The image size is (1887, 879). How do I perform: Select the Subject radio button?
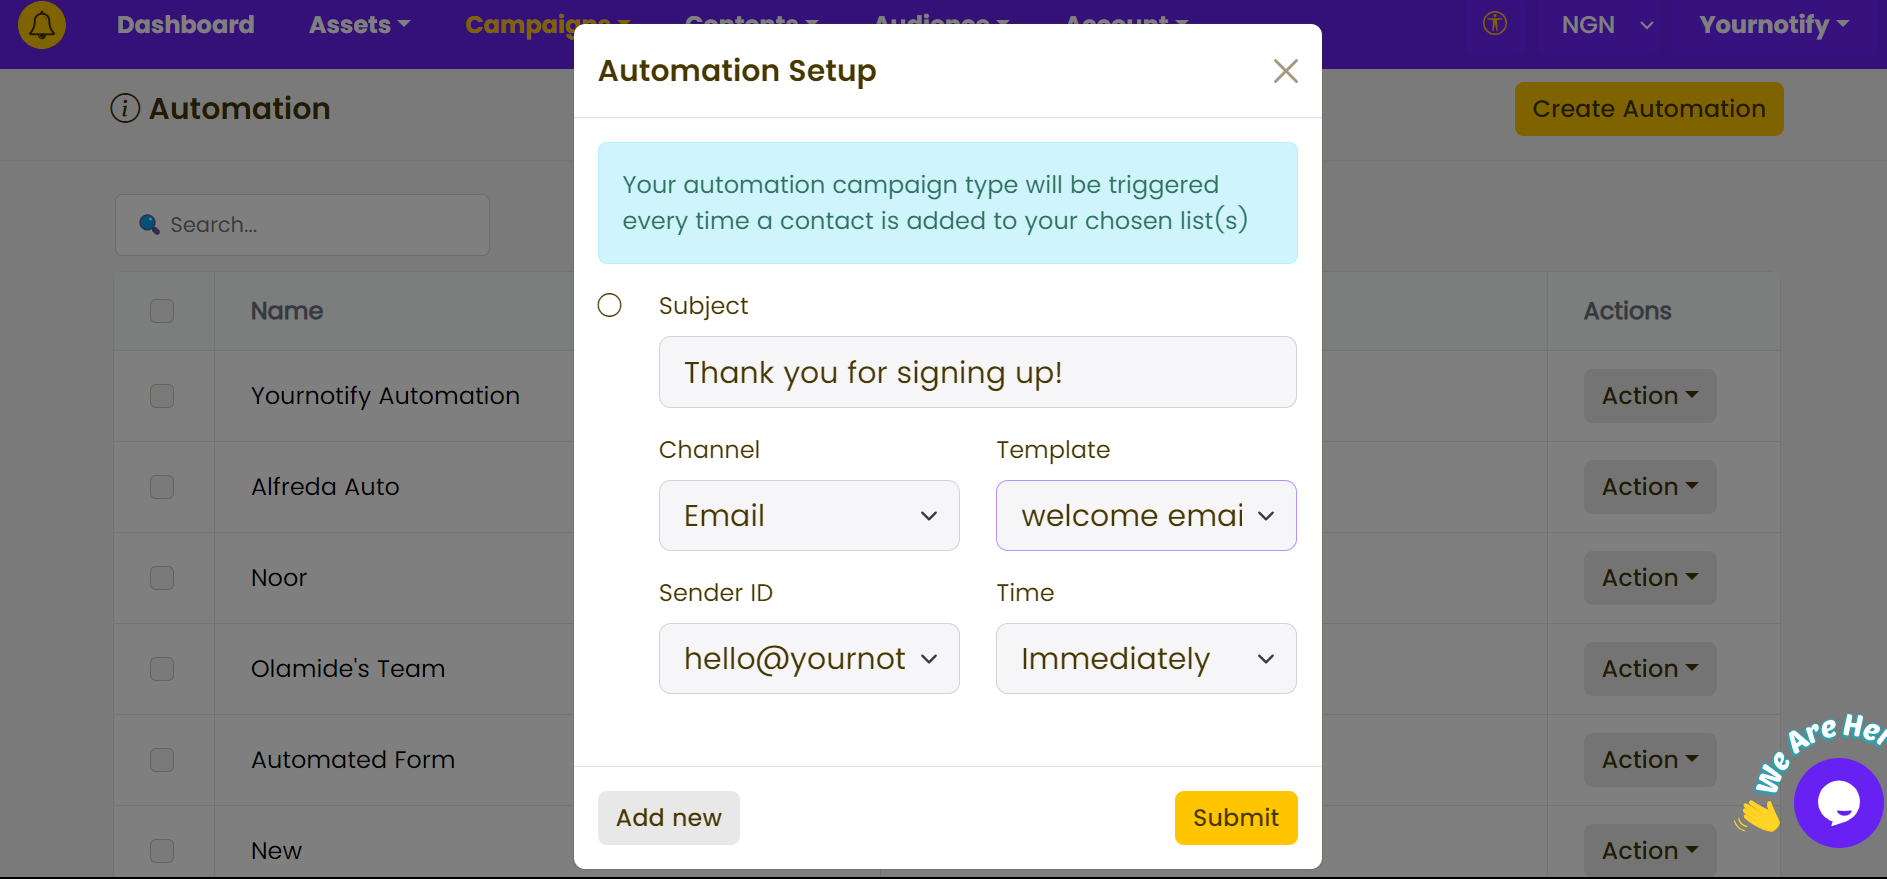point(610,305)
